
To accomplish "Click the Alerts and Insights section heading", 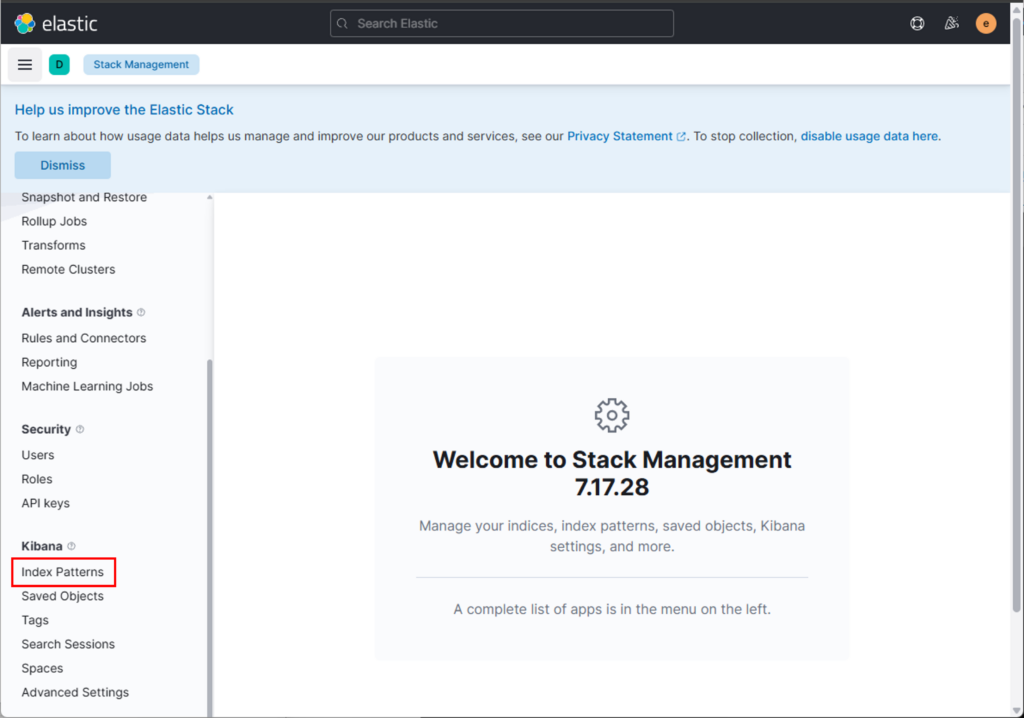I will tap(77, 312).
